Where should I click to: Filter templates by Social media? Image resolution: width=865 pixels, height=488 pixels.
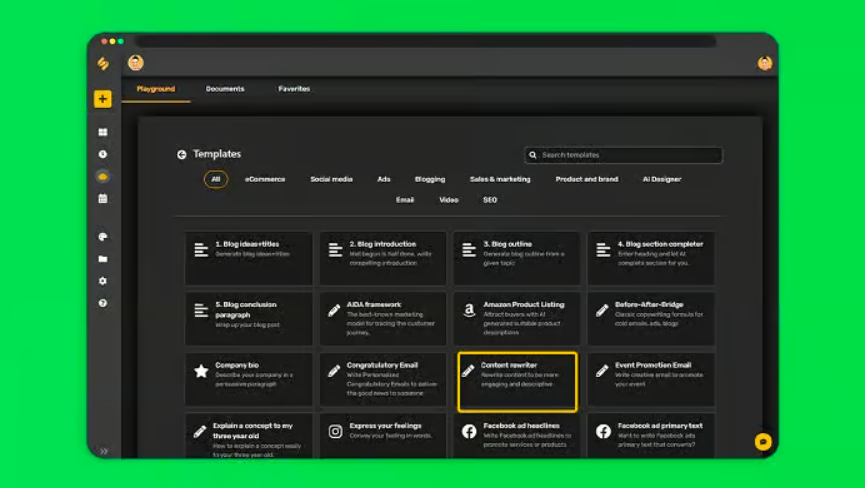click(x=331, y=180)
